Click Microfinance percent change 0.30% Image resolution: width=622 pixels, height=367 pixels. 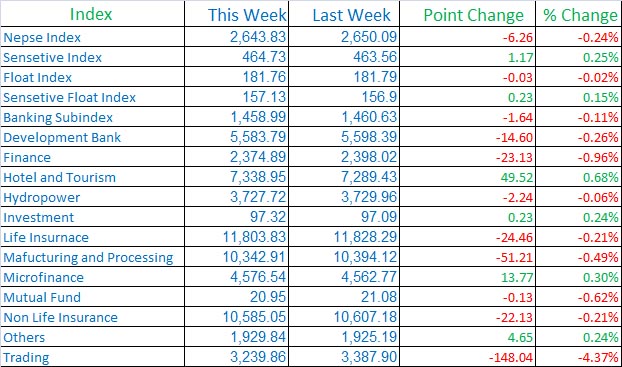coord(600,277)
